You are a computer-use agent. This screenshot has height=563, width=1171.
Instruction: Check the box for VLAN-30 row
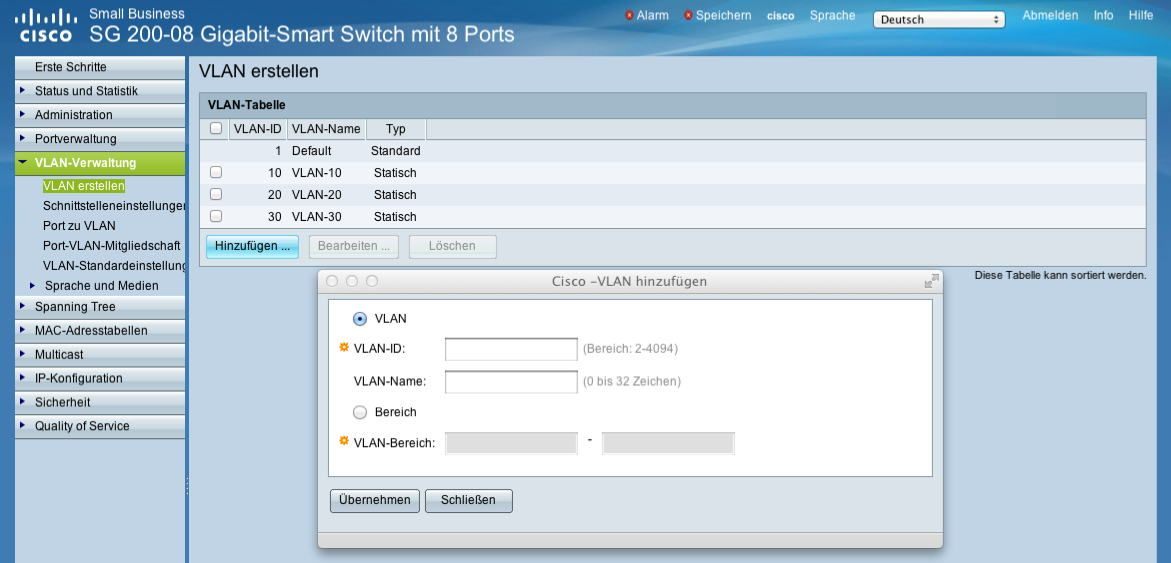(216, 217)
